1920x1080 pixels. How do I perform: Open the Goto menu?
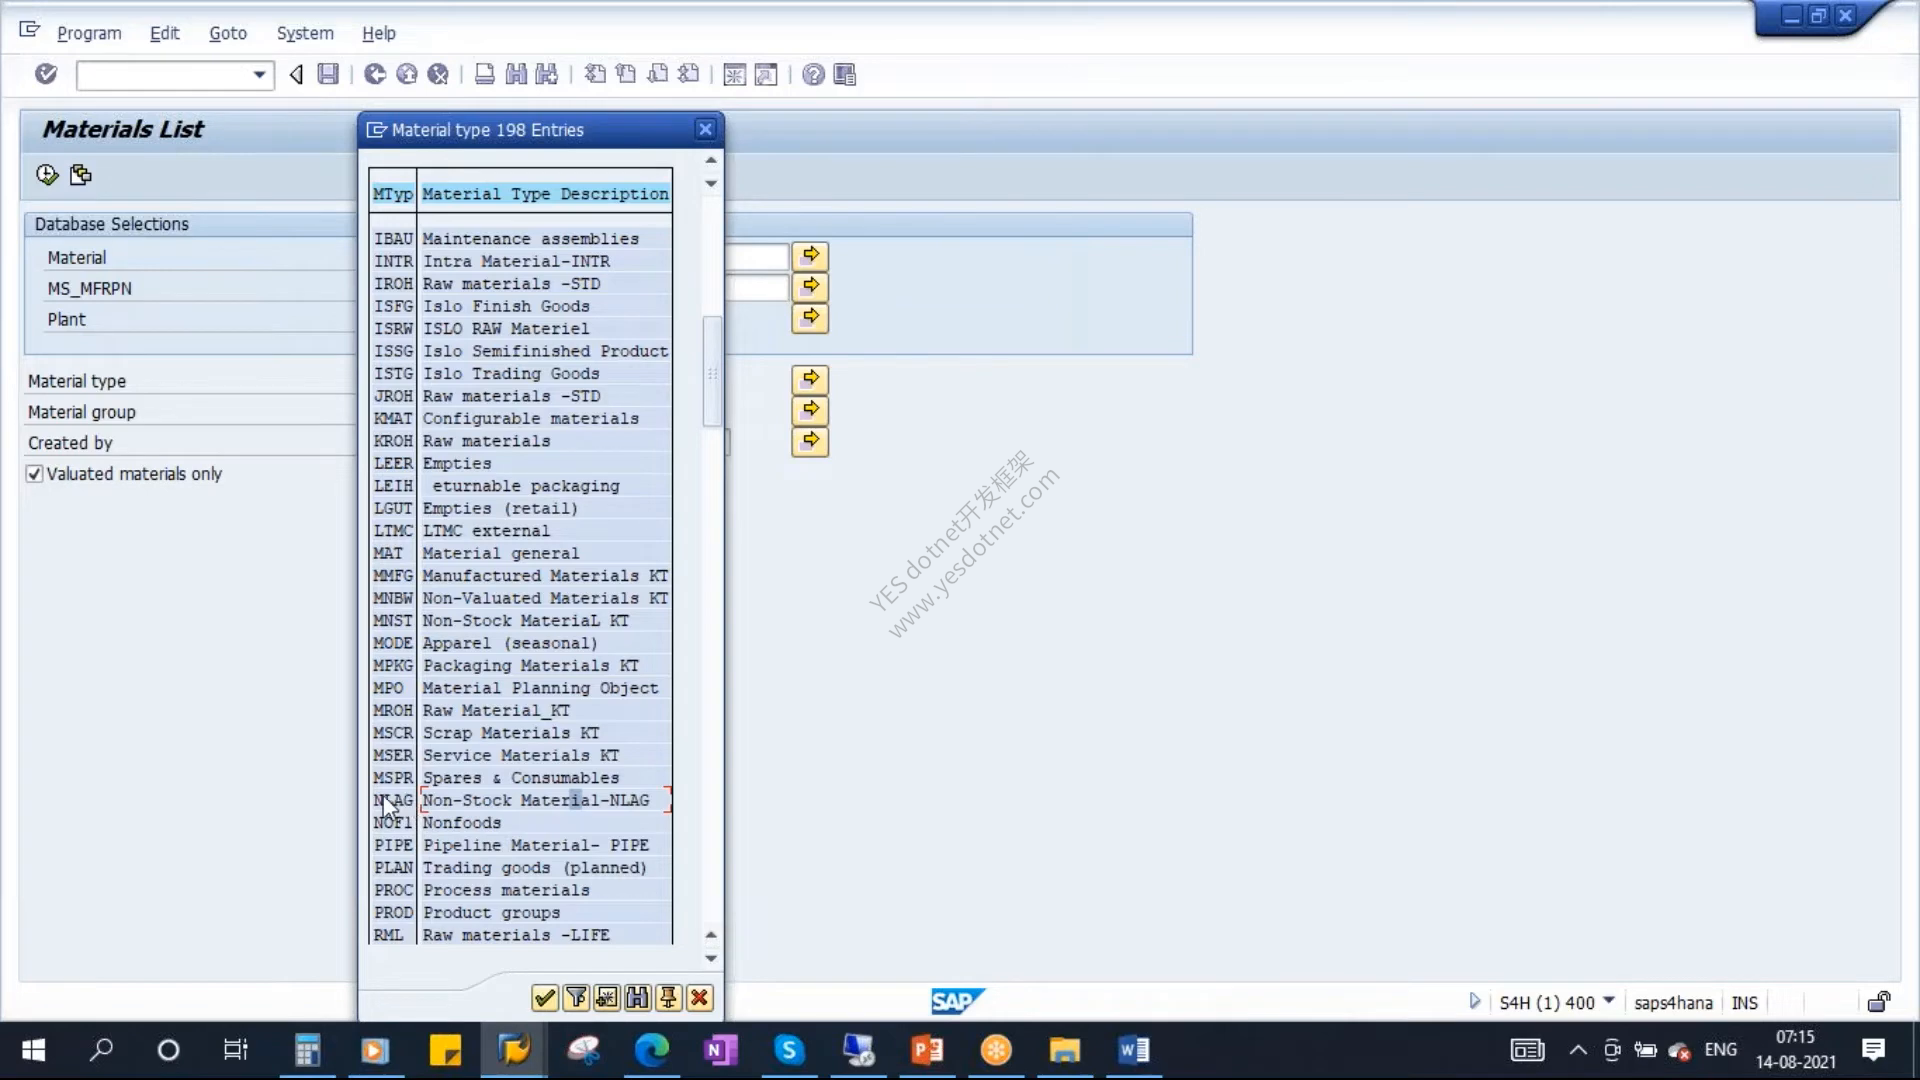click(x=228, y=33)
